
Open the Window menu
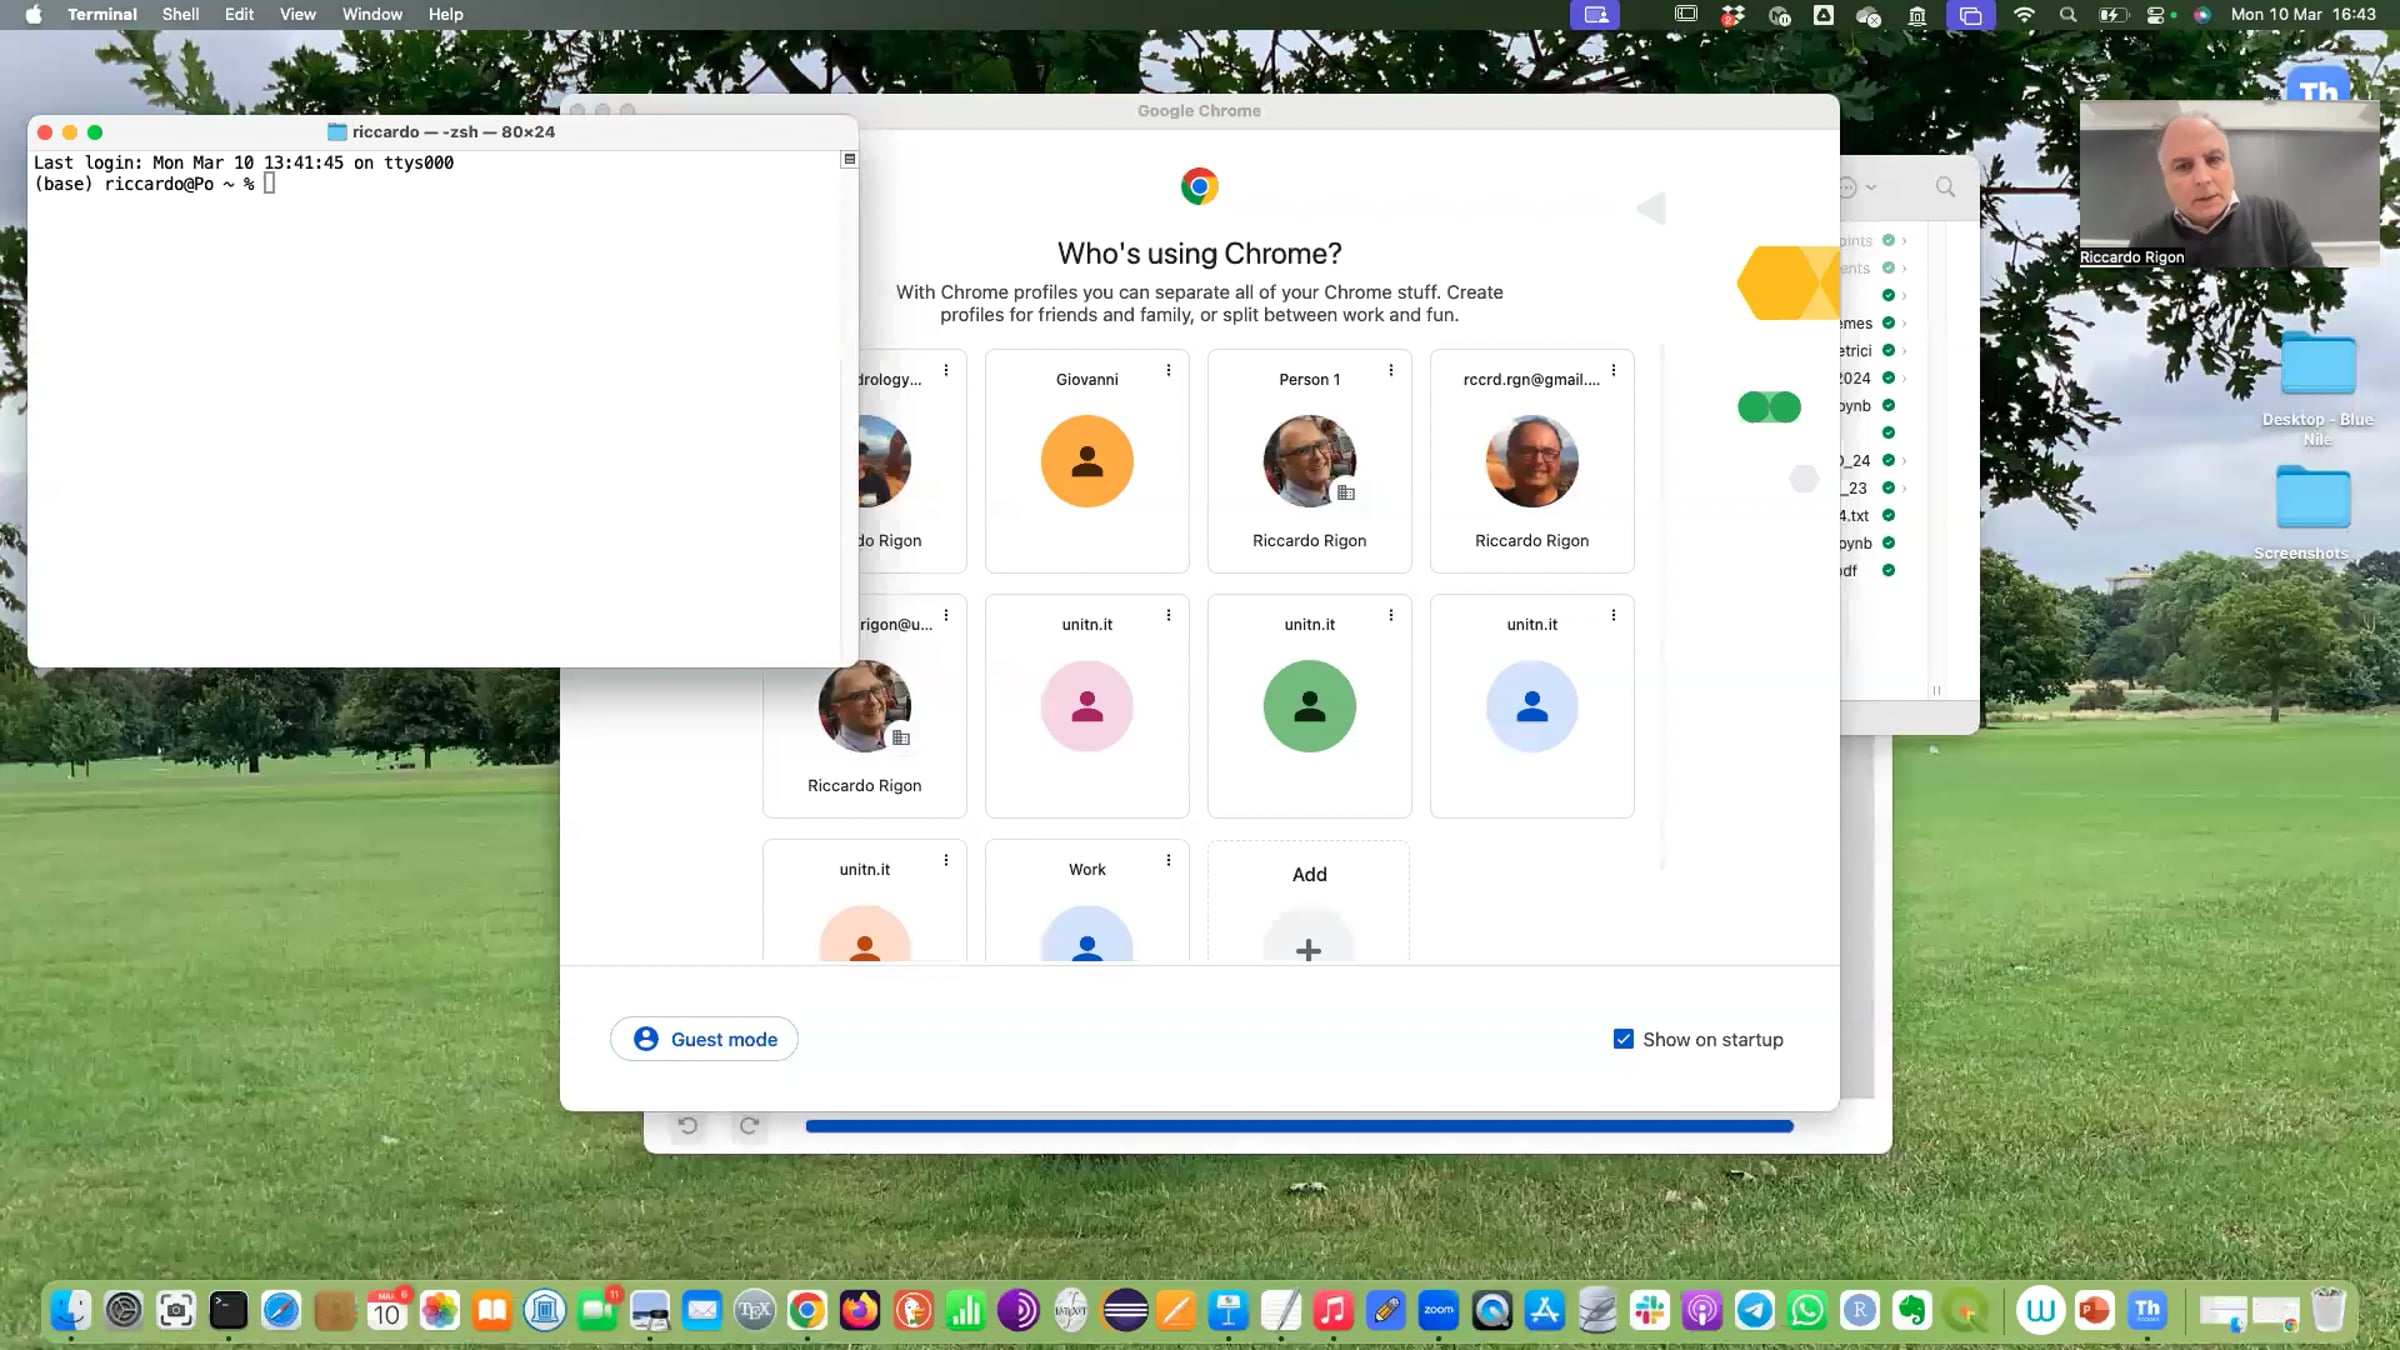point(372,15)
